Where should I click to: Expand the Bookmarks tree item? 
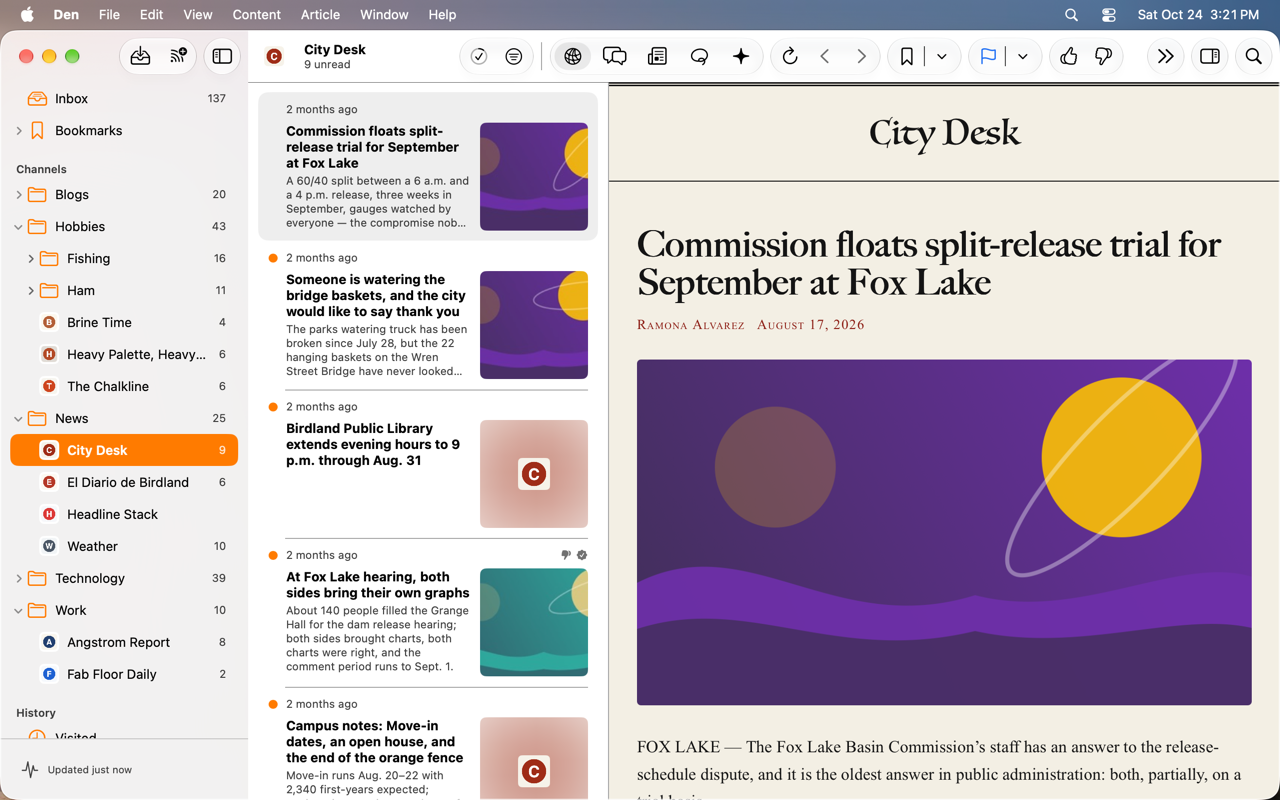[19, 131]
